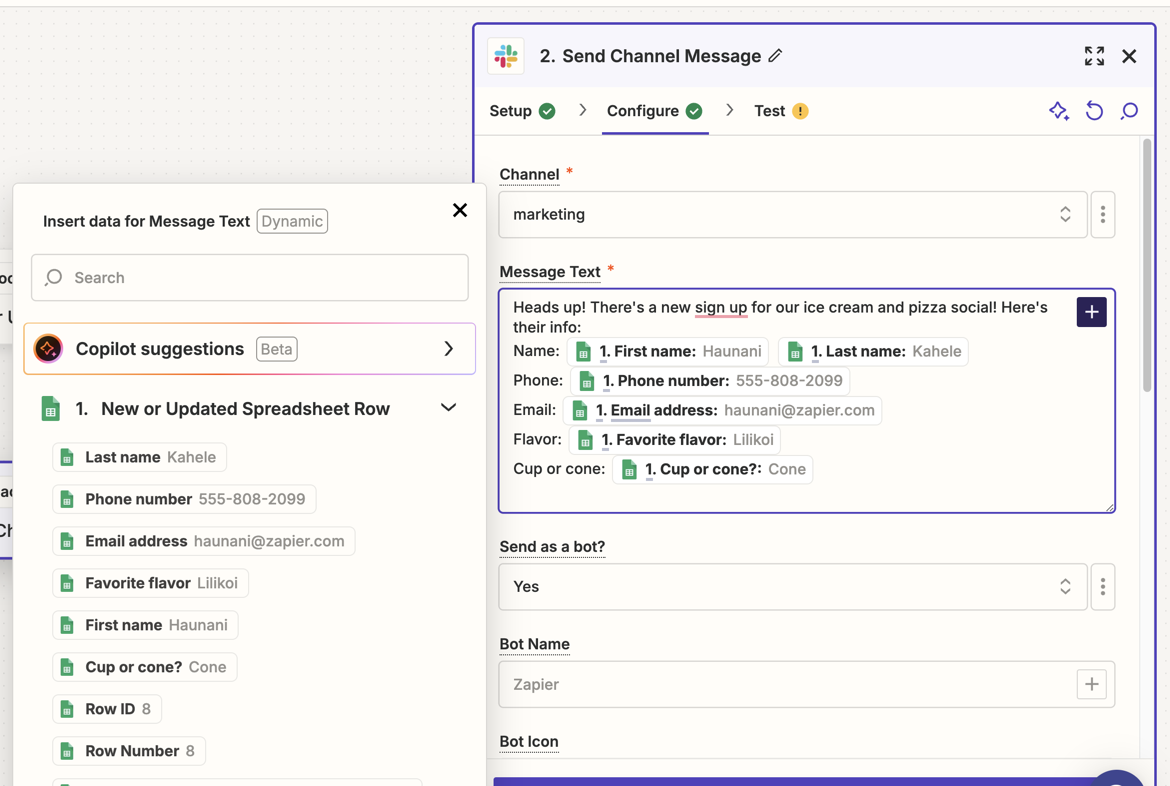Open the Copilot sparkle icon in the toolbar
This screenshot has height=786, width=1170.
pyautogui.click(x=1059, y=111)
